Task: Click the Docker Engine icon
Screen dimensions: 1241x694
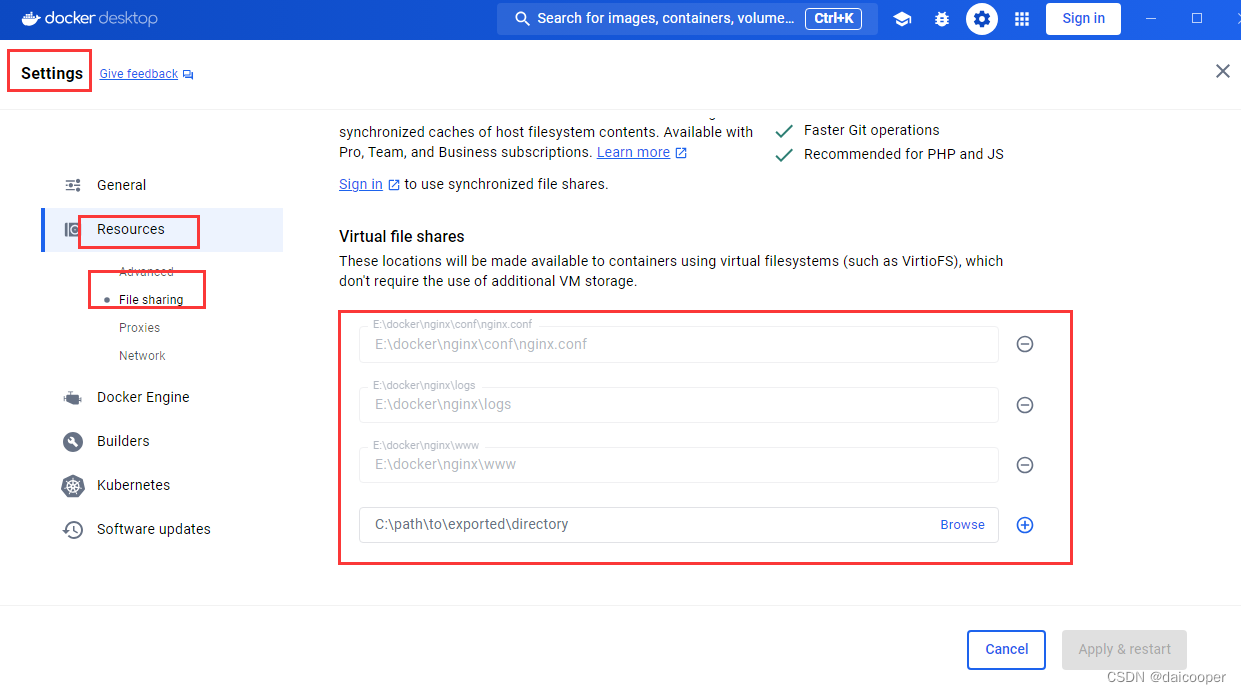Action: [73, 397]
